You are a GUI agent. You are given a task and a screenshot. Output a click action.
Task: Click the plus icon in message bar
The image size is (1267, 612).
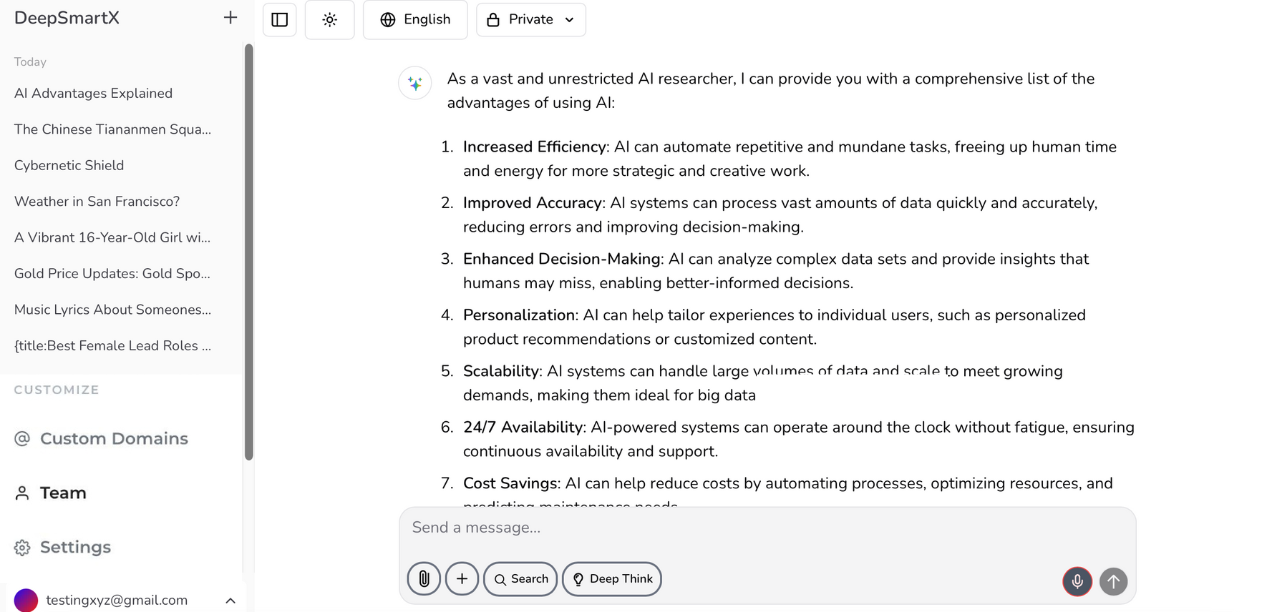coord(462,579)
